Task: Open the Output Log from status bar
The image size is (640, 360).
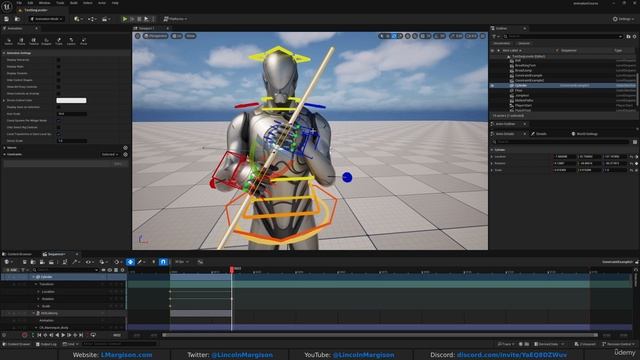Action: (46, 344)
